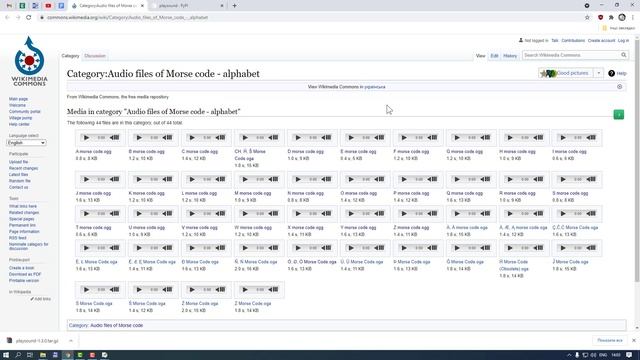This screenshot has width=640, height=360.
Task: Open the Upload file sidebar link
Action: (x=18, y=162)
